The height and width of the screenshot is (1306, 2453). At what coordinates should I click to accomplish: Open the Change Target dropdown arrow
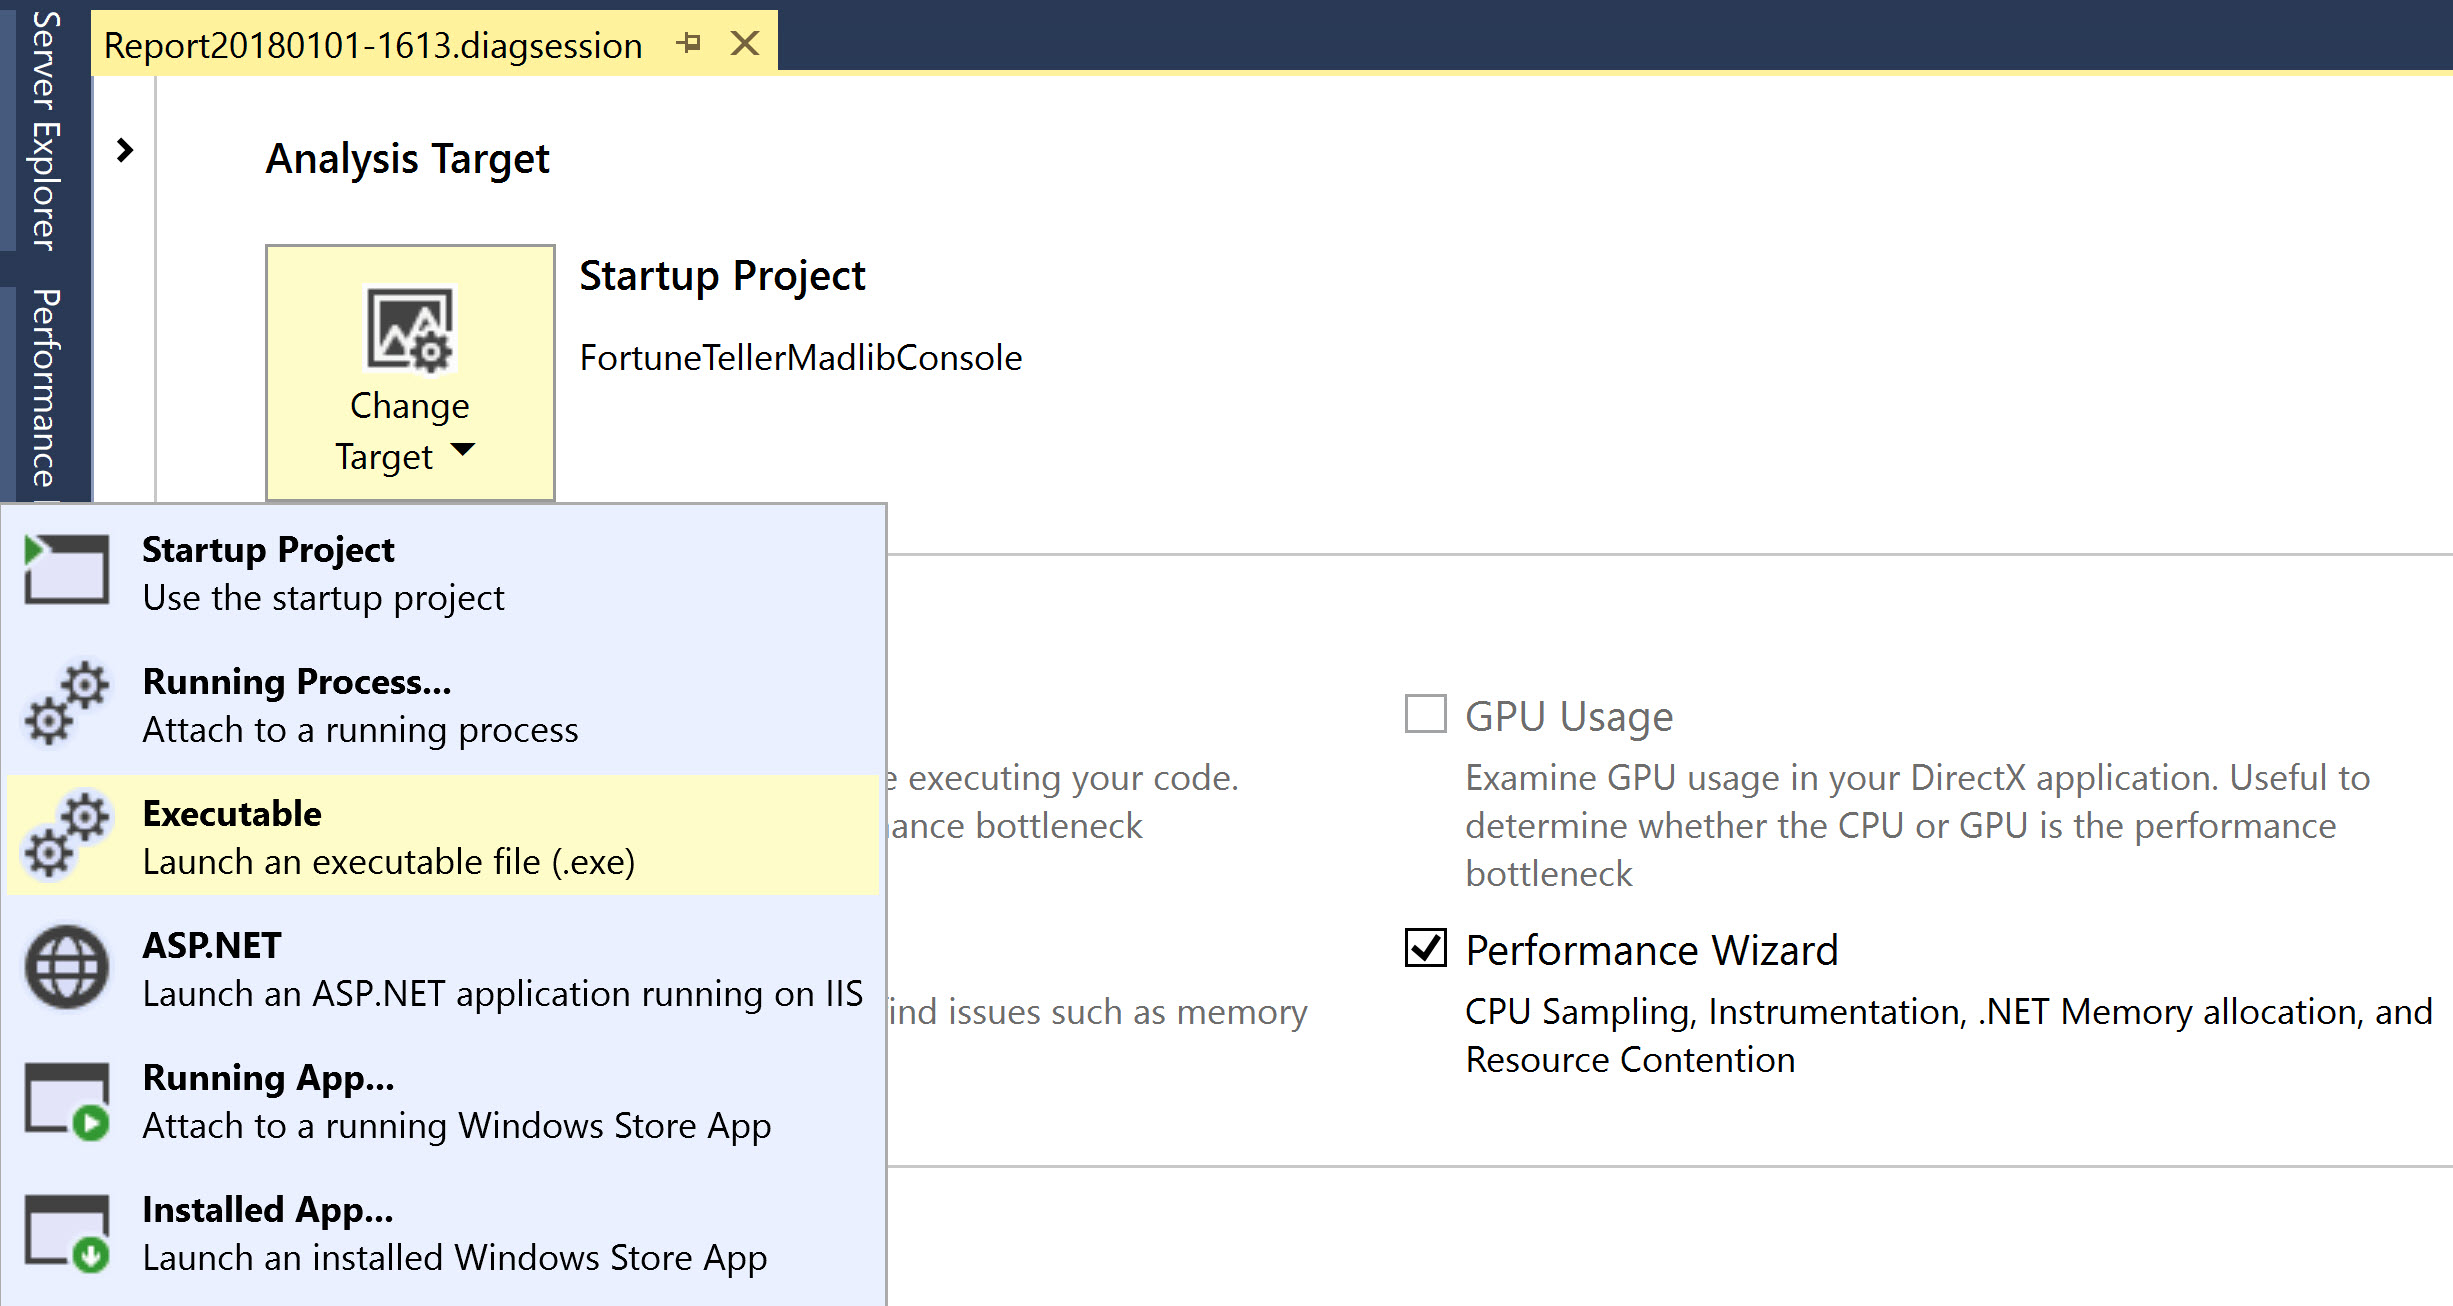pyautogui.click(x=462, y=450)
